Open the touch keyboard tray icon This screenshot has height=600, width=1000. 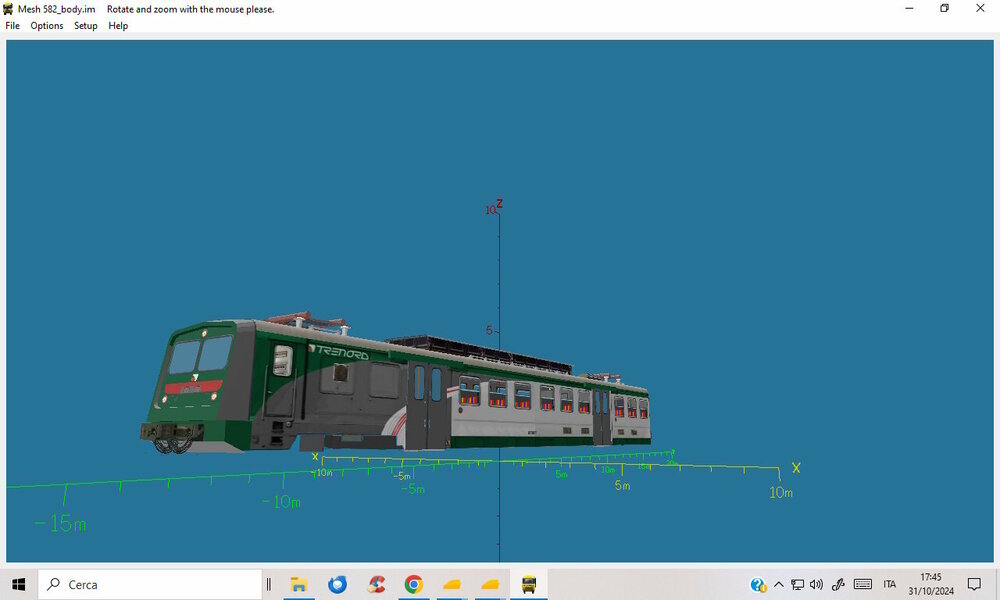click(863, 584)
